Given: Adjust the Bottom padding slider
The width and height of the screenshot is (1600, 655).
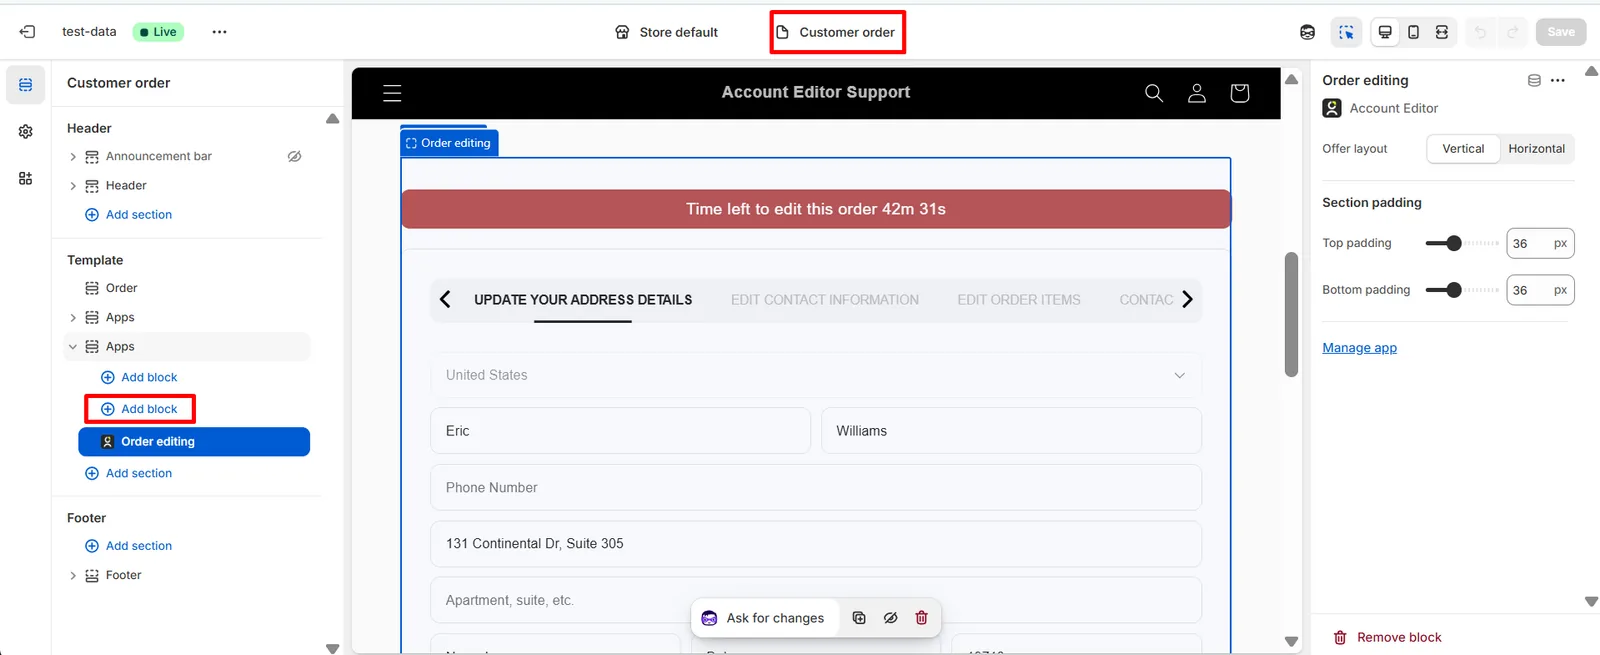Looking at the screenshot, I should [1454, 290].
